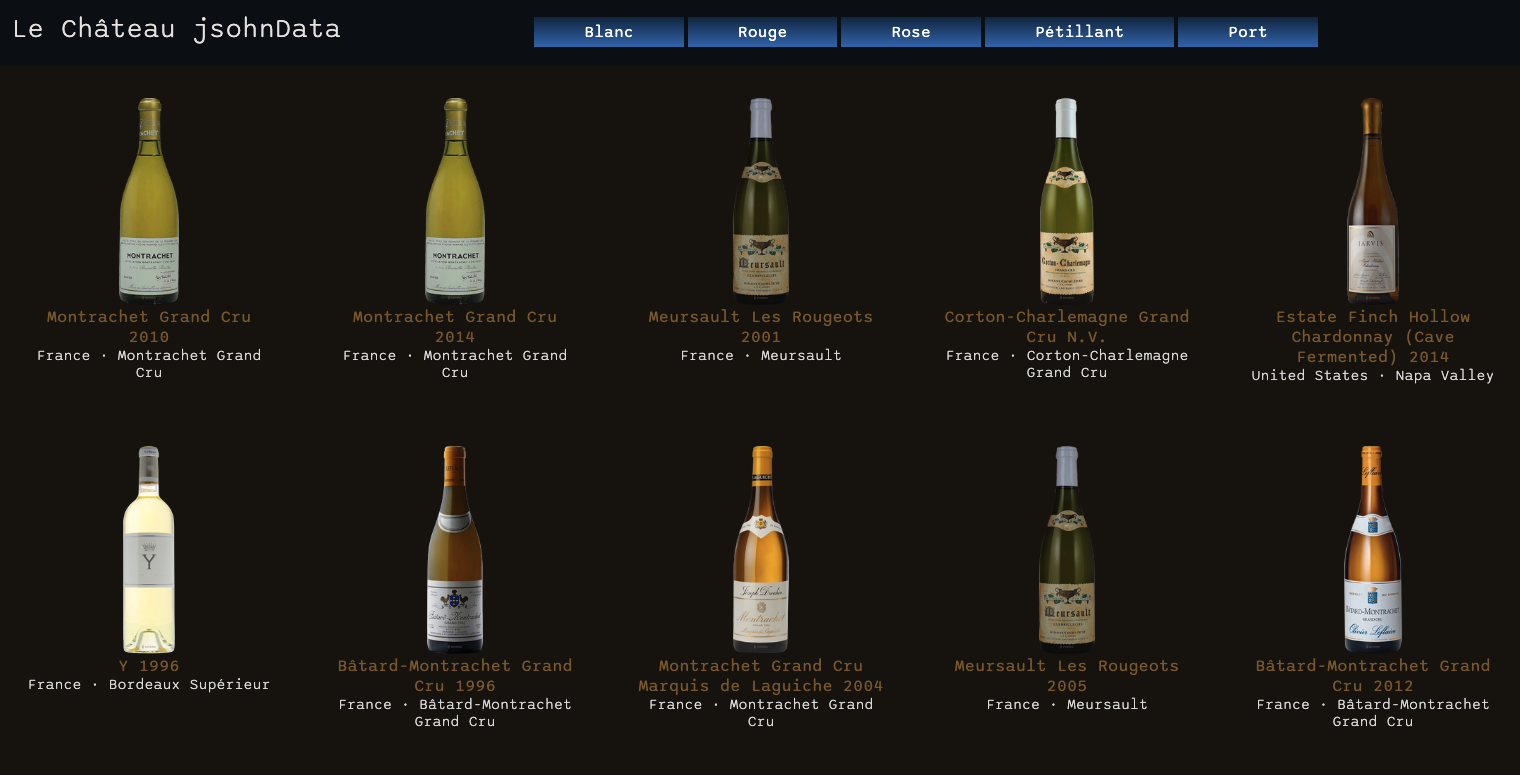
Task: Click 'United States · Napa Valley' origin text
Action: pyautogui.click(x=1372, y=376)
